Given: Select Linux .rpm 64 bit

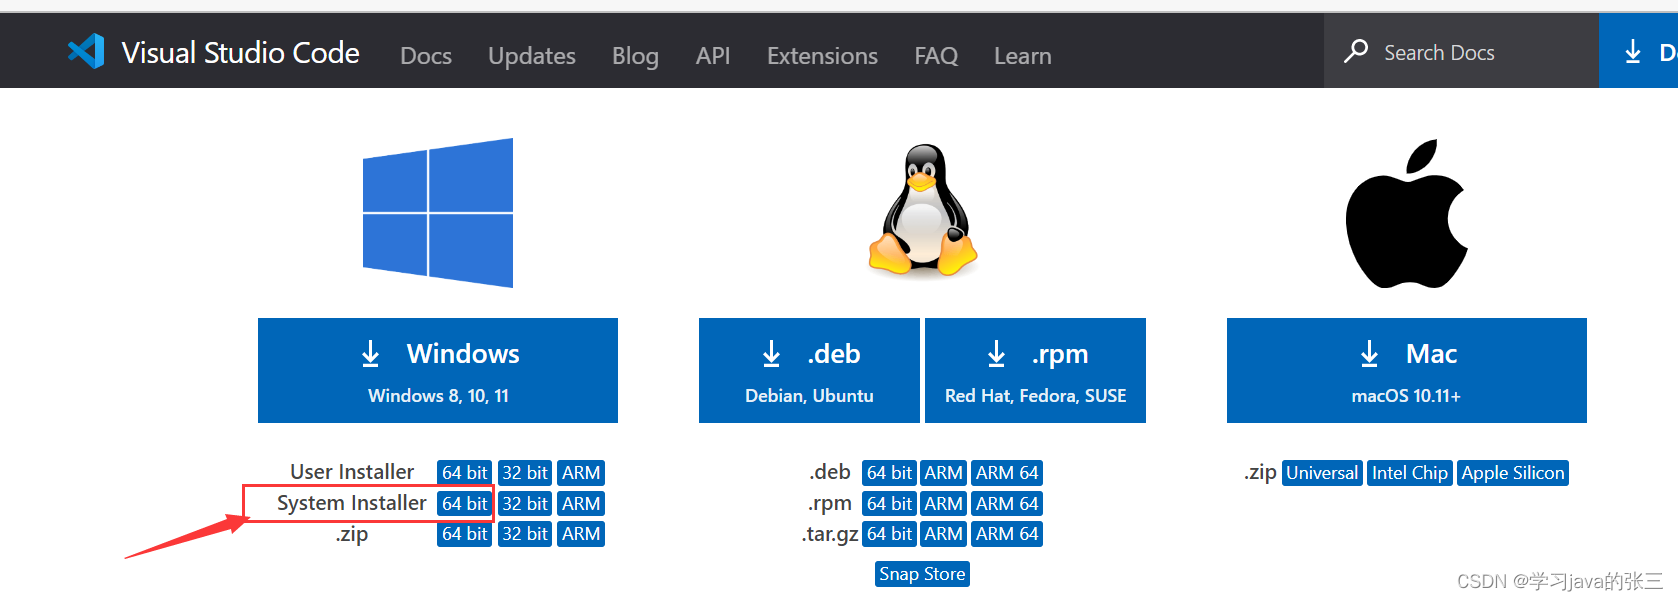Looking at the screenshot, I should [x=889, y=504].
